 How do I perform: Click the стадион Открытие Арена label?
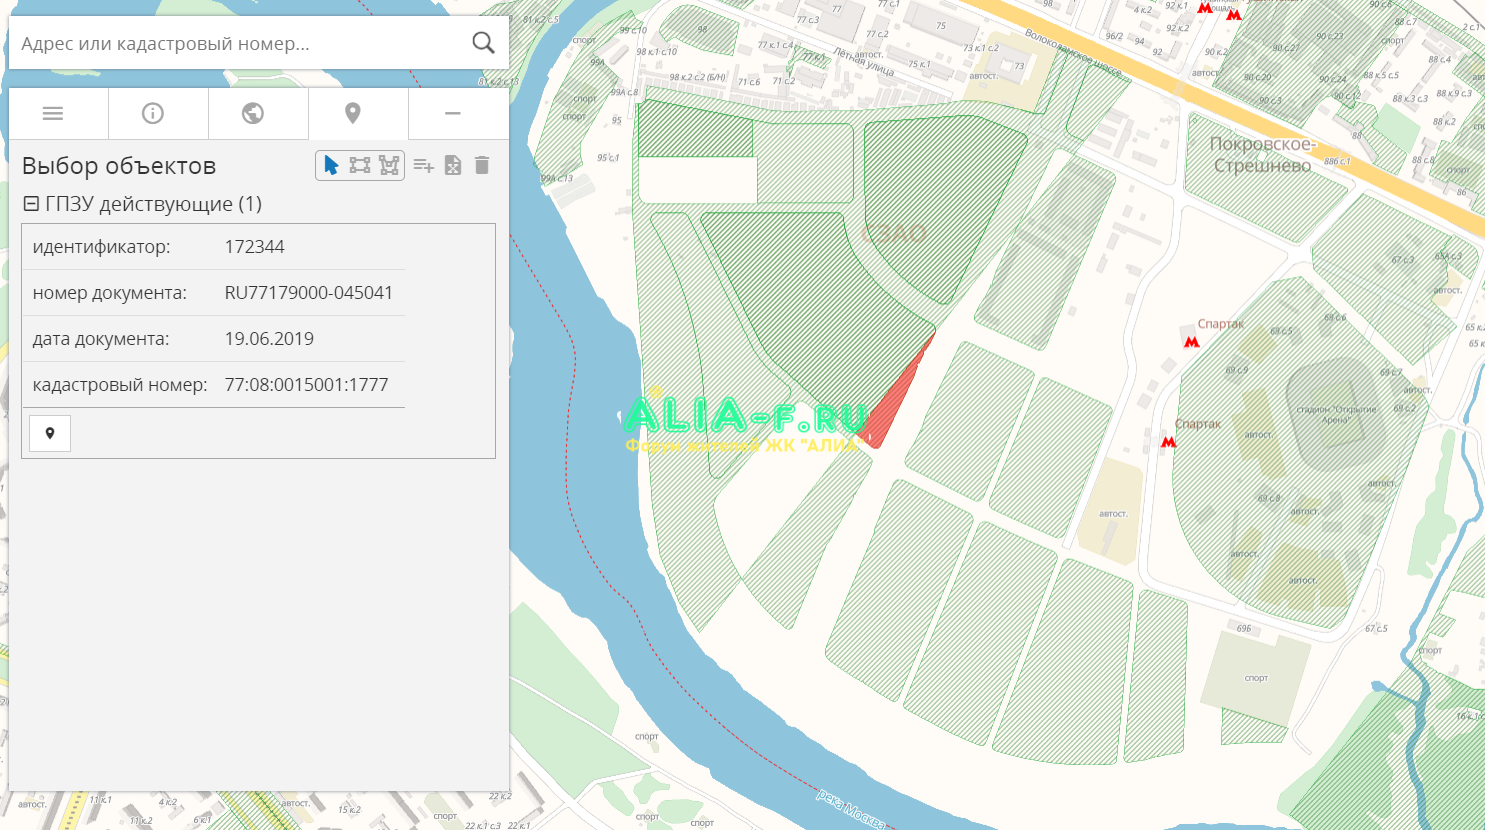[x=1336, y=414]
